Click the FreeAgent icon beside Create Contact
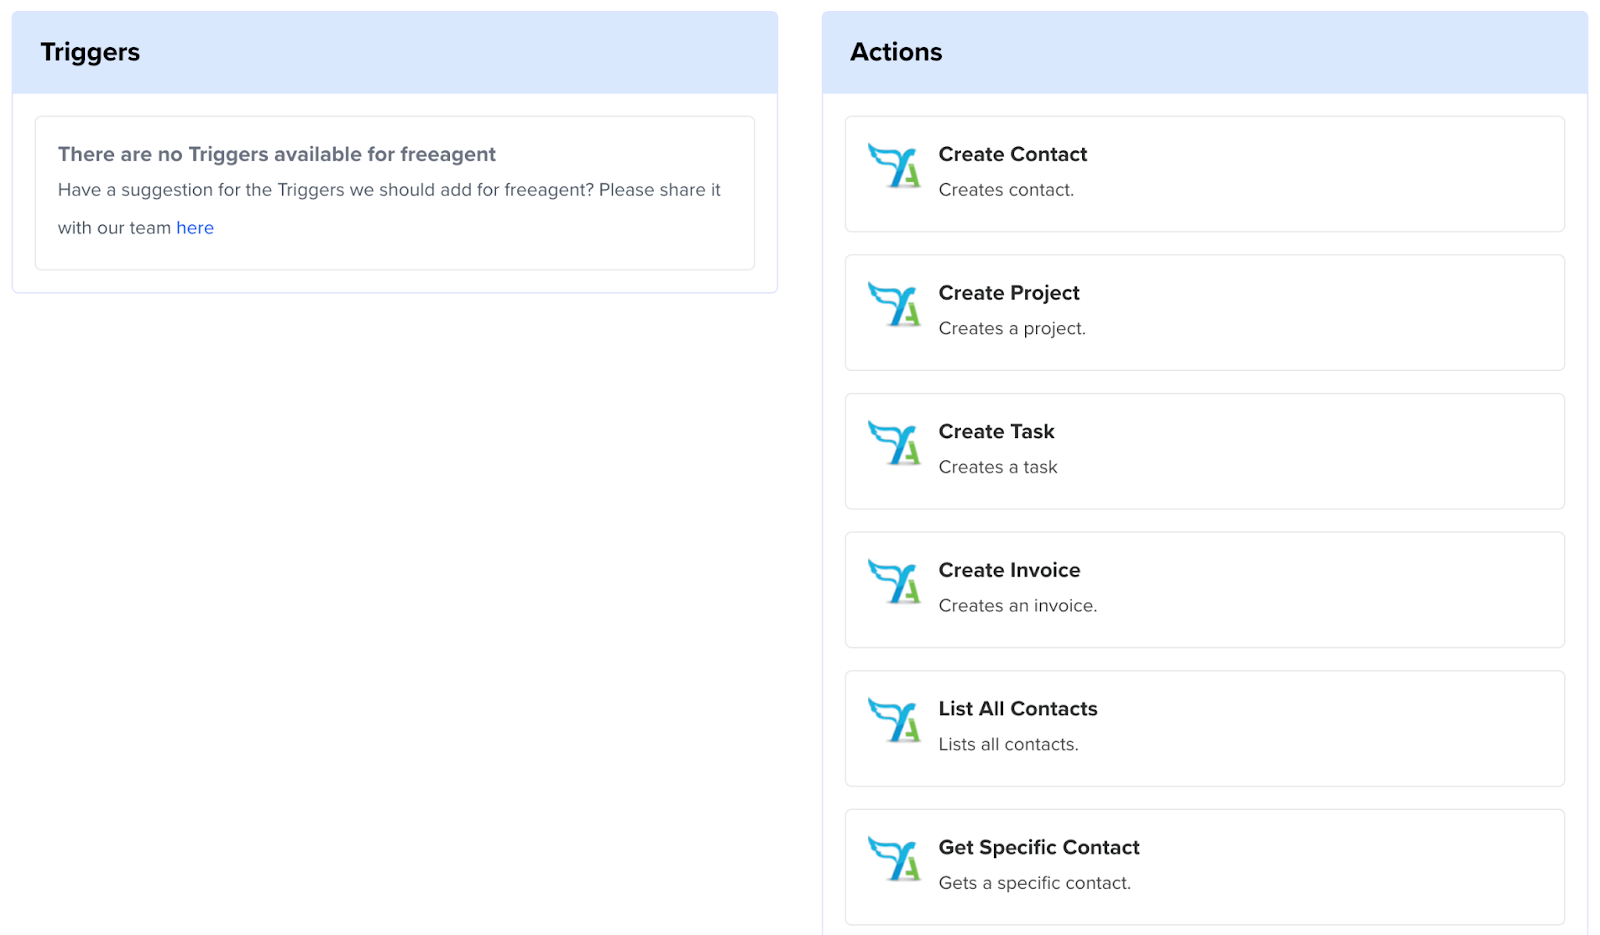The width and height of the screenshot is (1600, 935). pos(893,166)
